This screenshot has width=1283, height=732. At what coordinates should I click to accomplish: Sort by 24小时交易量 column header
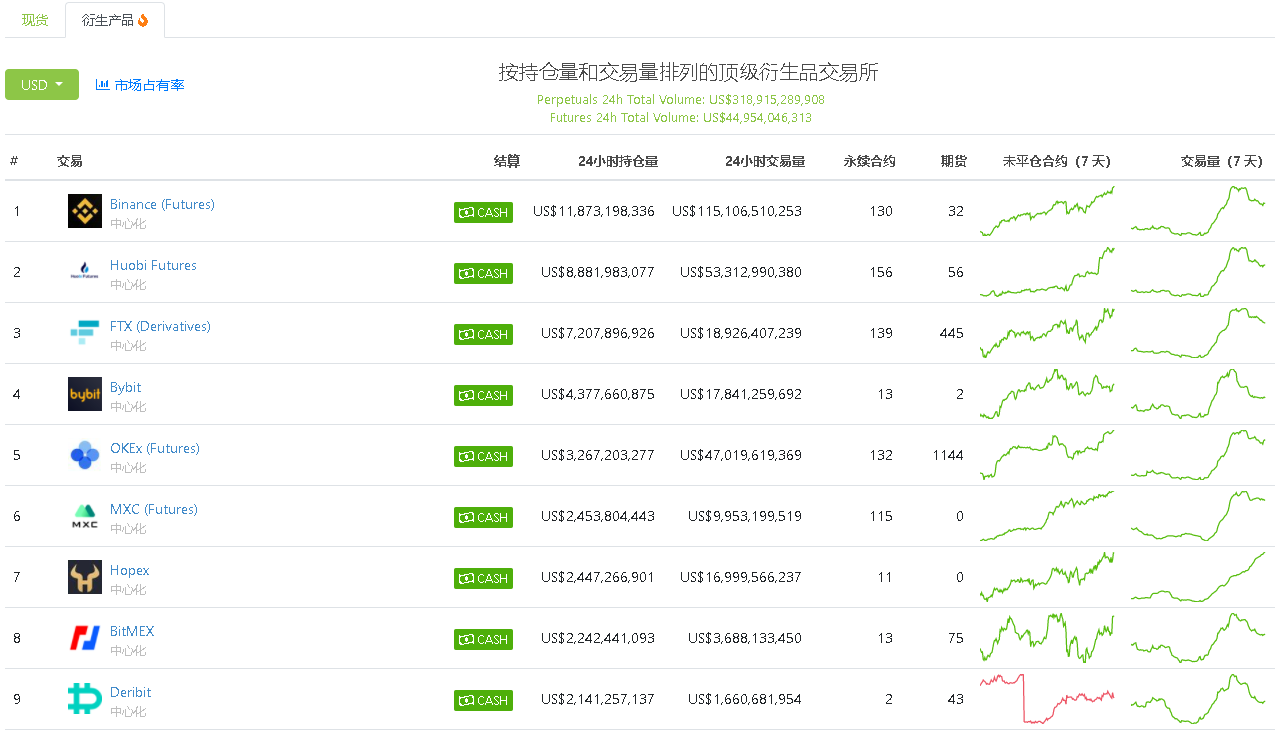pyautogui.click(x=765, y=160)
